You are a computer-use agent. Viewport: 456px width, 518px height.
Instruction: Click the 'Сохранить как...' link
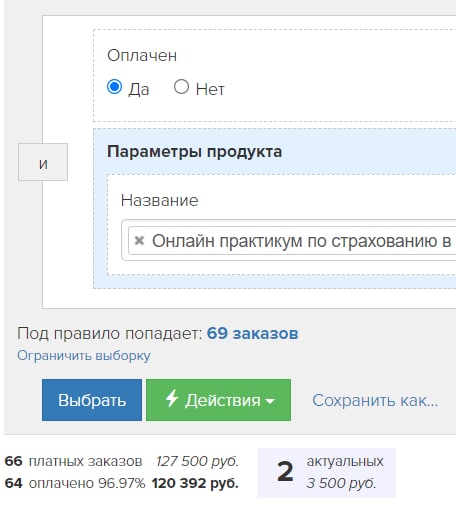(375, 400)
